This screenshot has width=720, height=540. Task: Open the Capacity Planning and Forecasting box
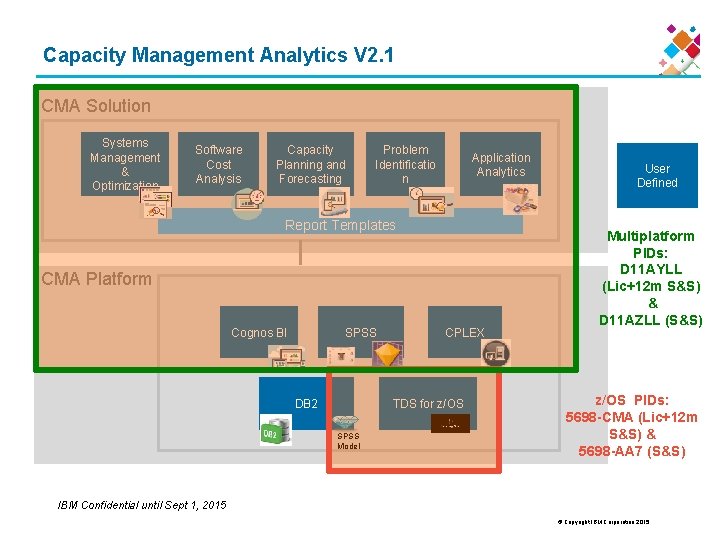[310, 164]
